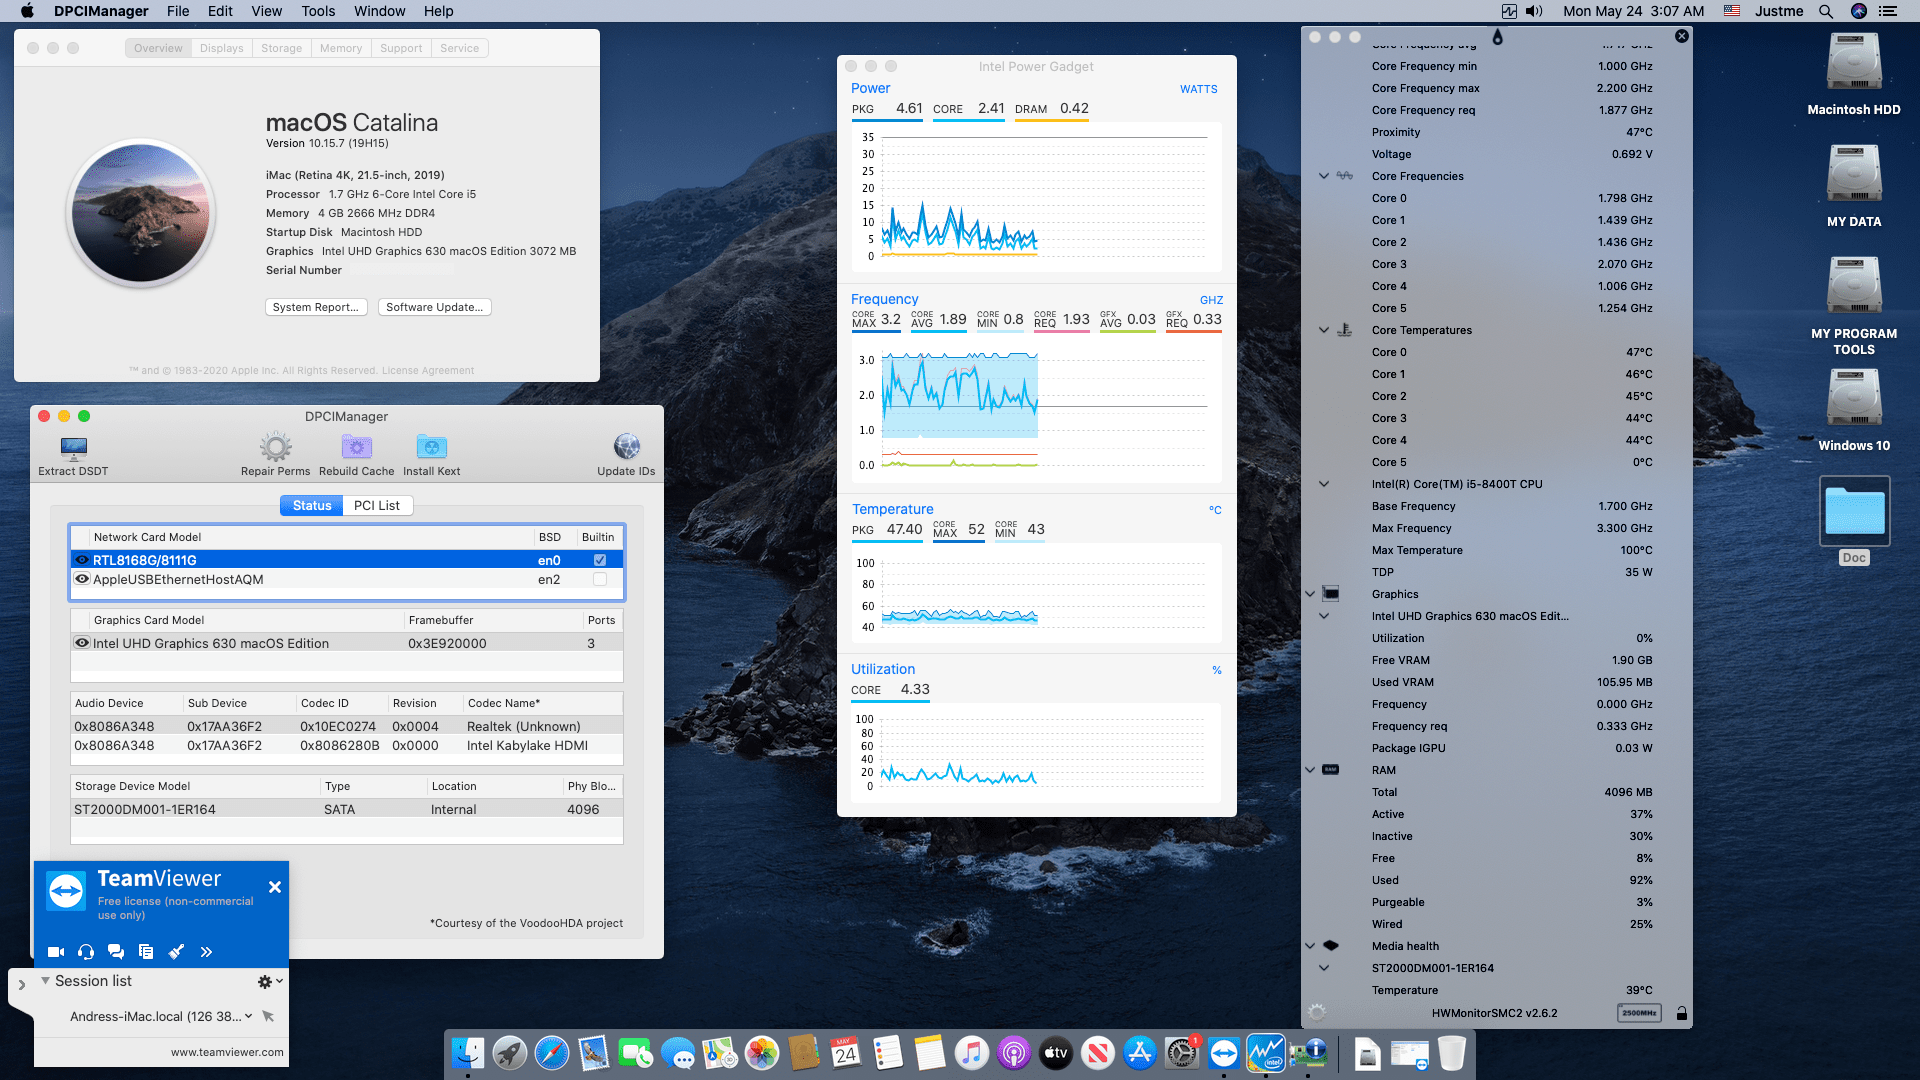Image resolution: width=1920 pixels, height=1080 pixels.
Task: Open the Session list gear dropdown
Action: point(270,982)
